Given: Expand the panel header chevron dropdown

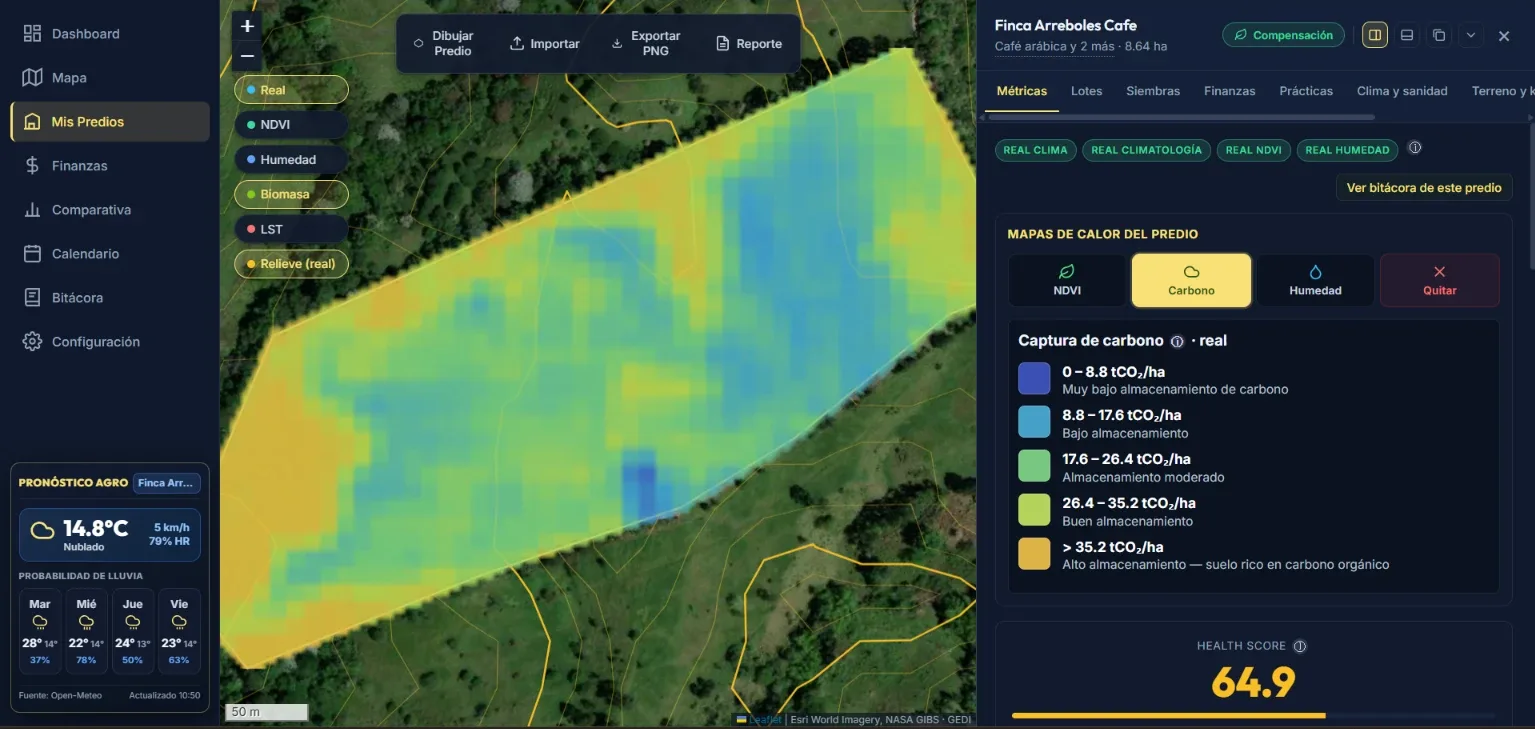Looking at the screenshot, I should [1471, 35].
